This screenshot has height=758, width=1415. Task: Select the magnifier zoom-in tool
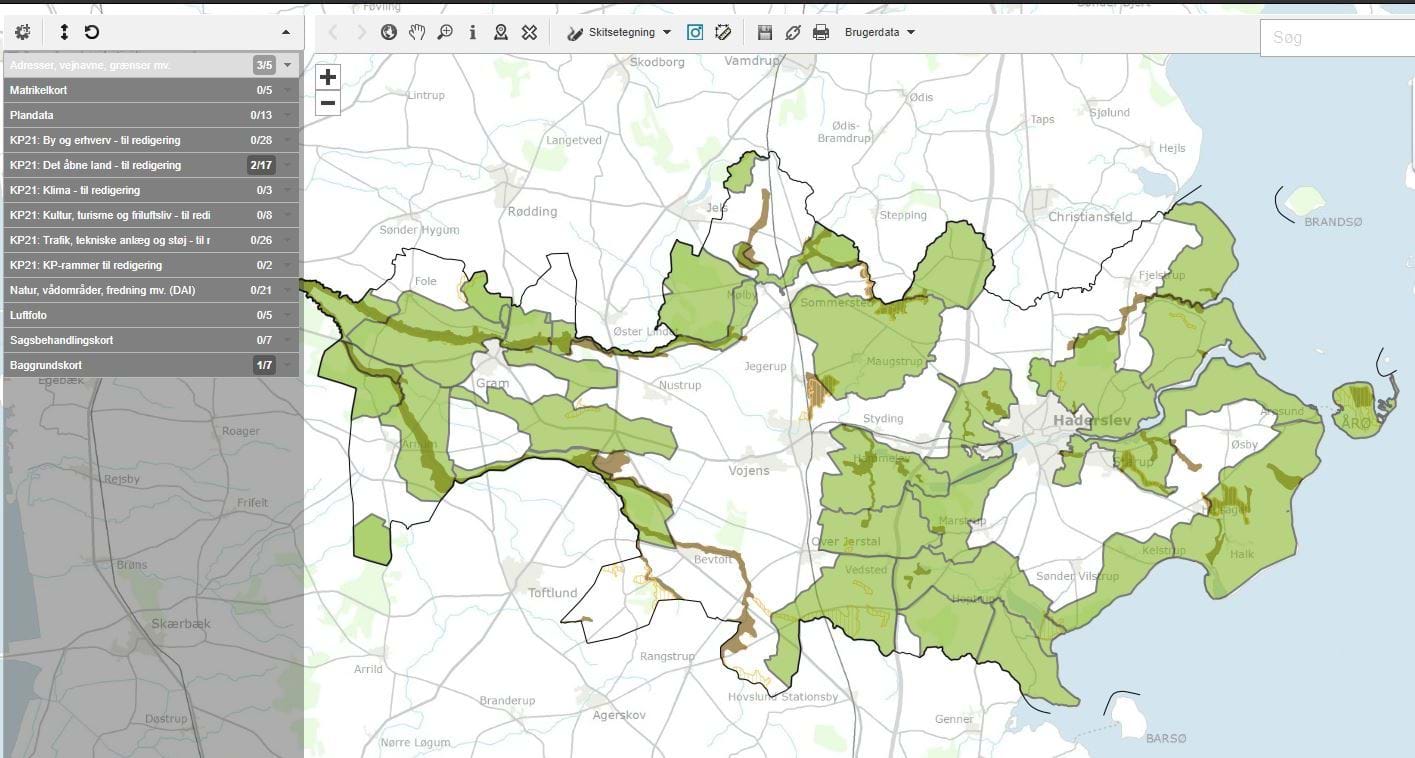pos(445,32)
